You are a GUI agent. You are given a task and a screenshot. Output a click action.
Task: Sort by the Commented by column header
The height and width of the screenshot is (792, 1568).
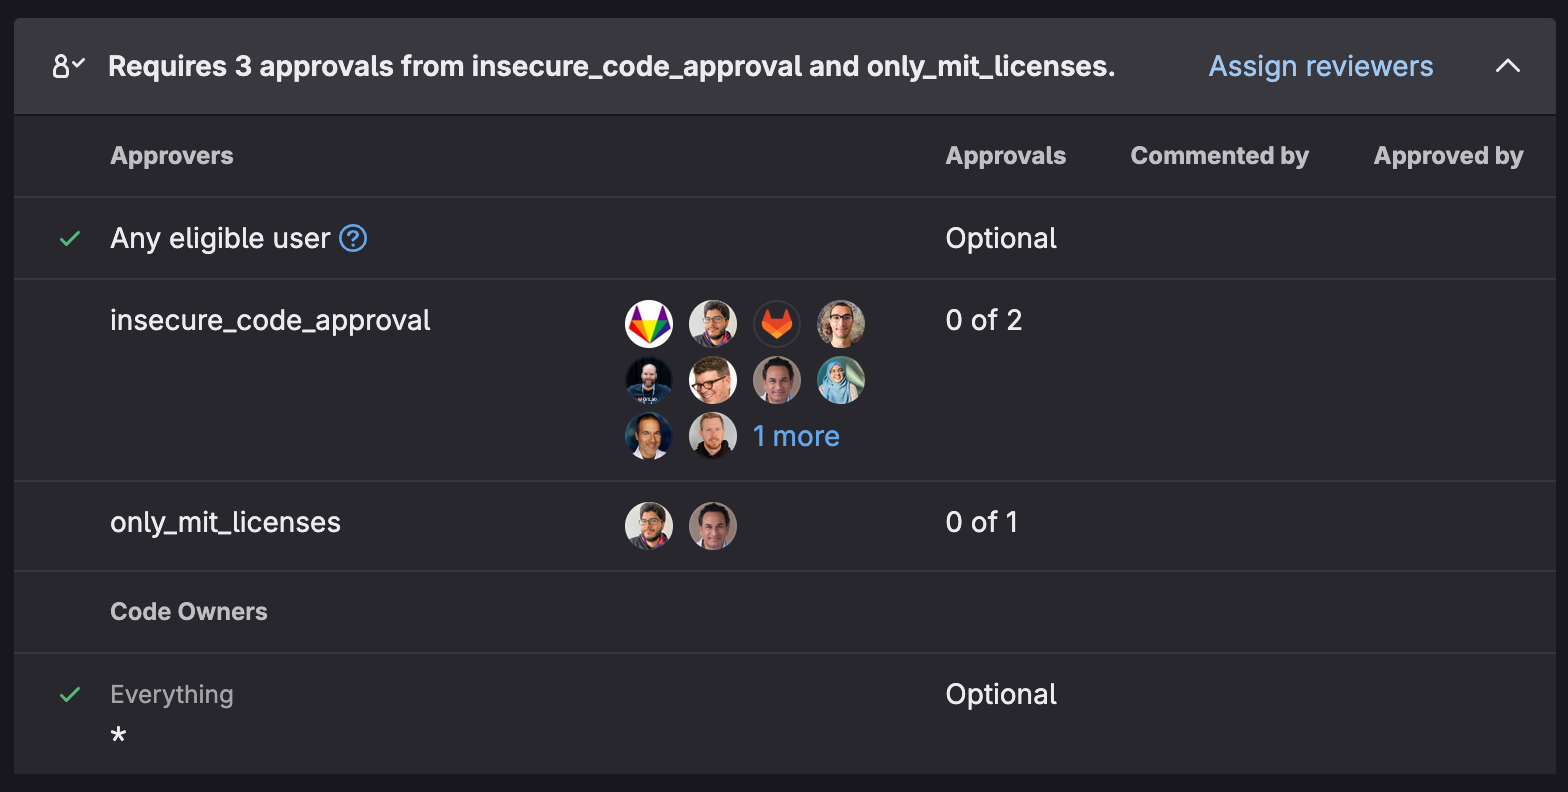click(1219, 155)
